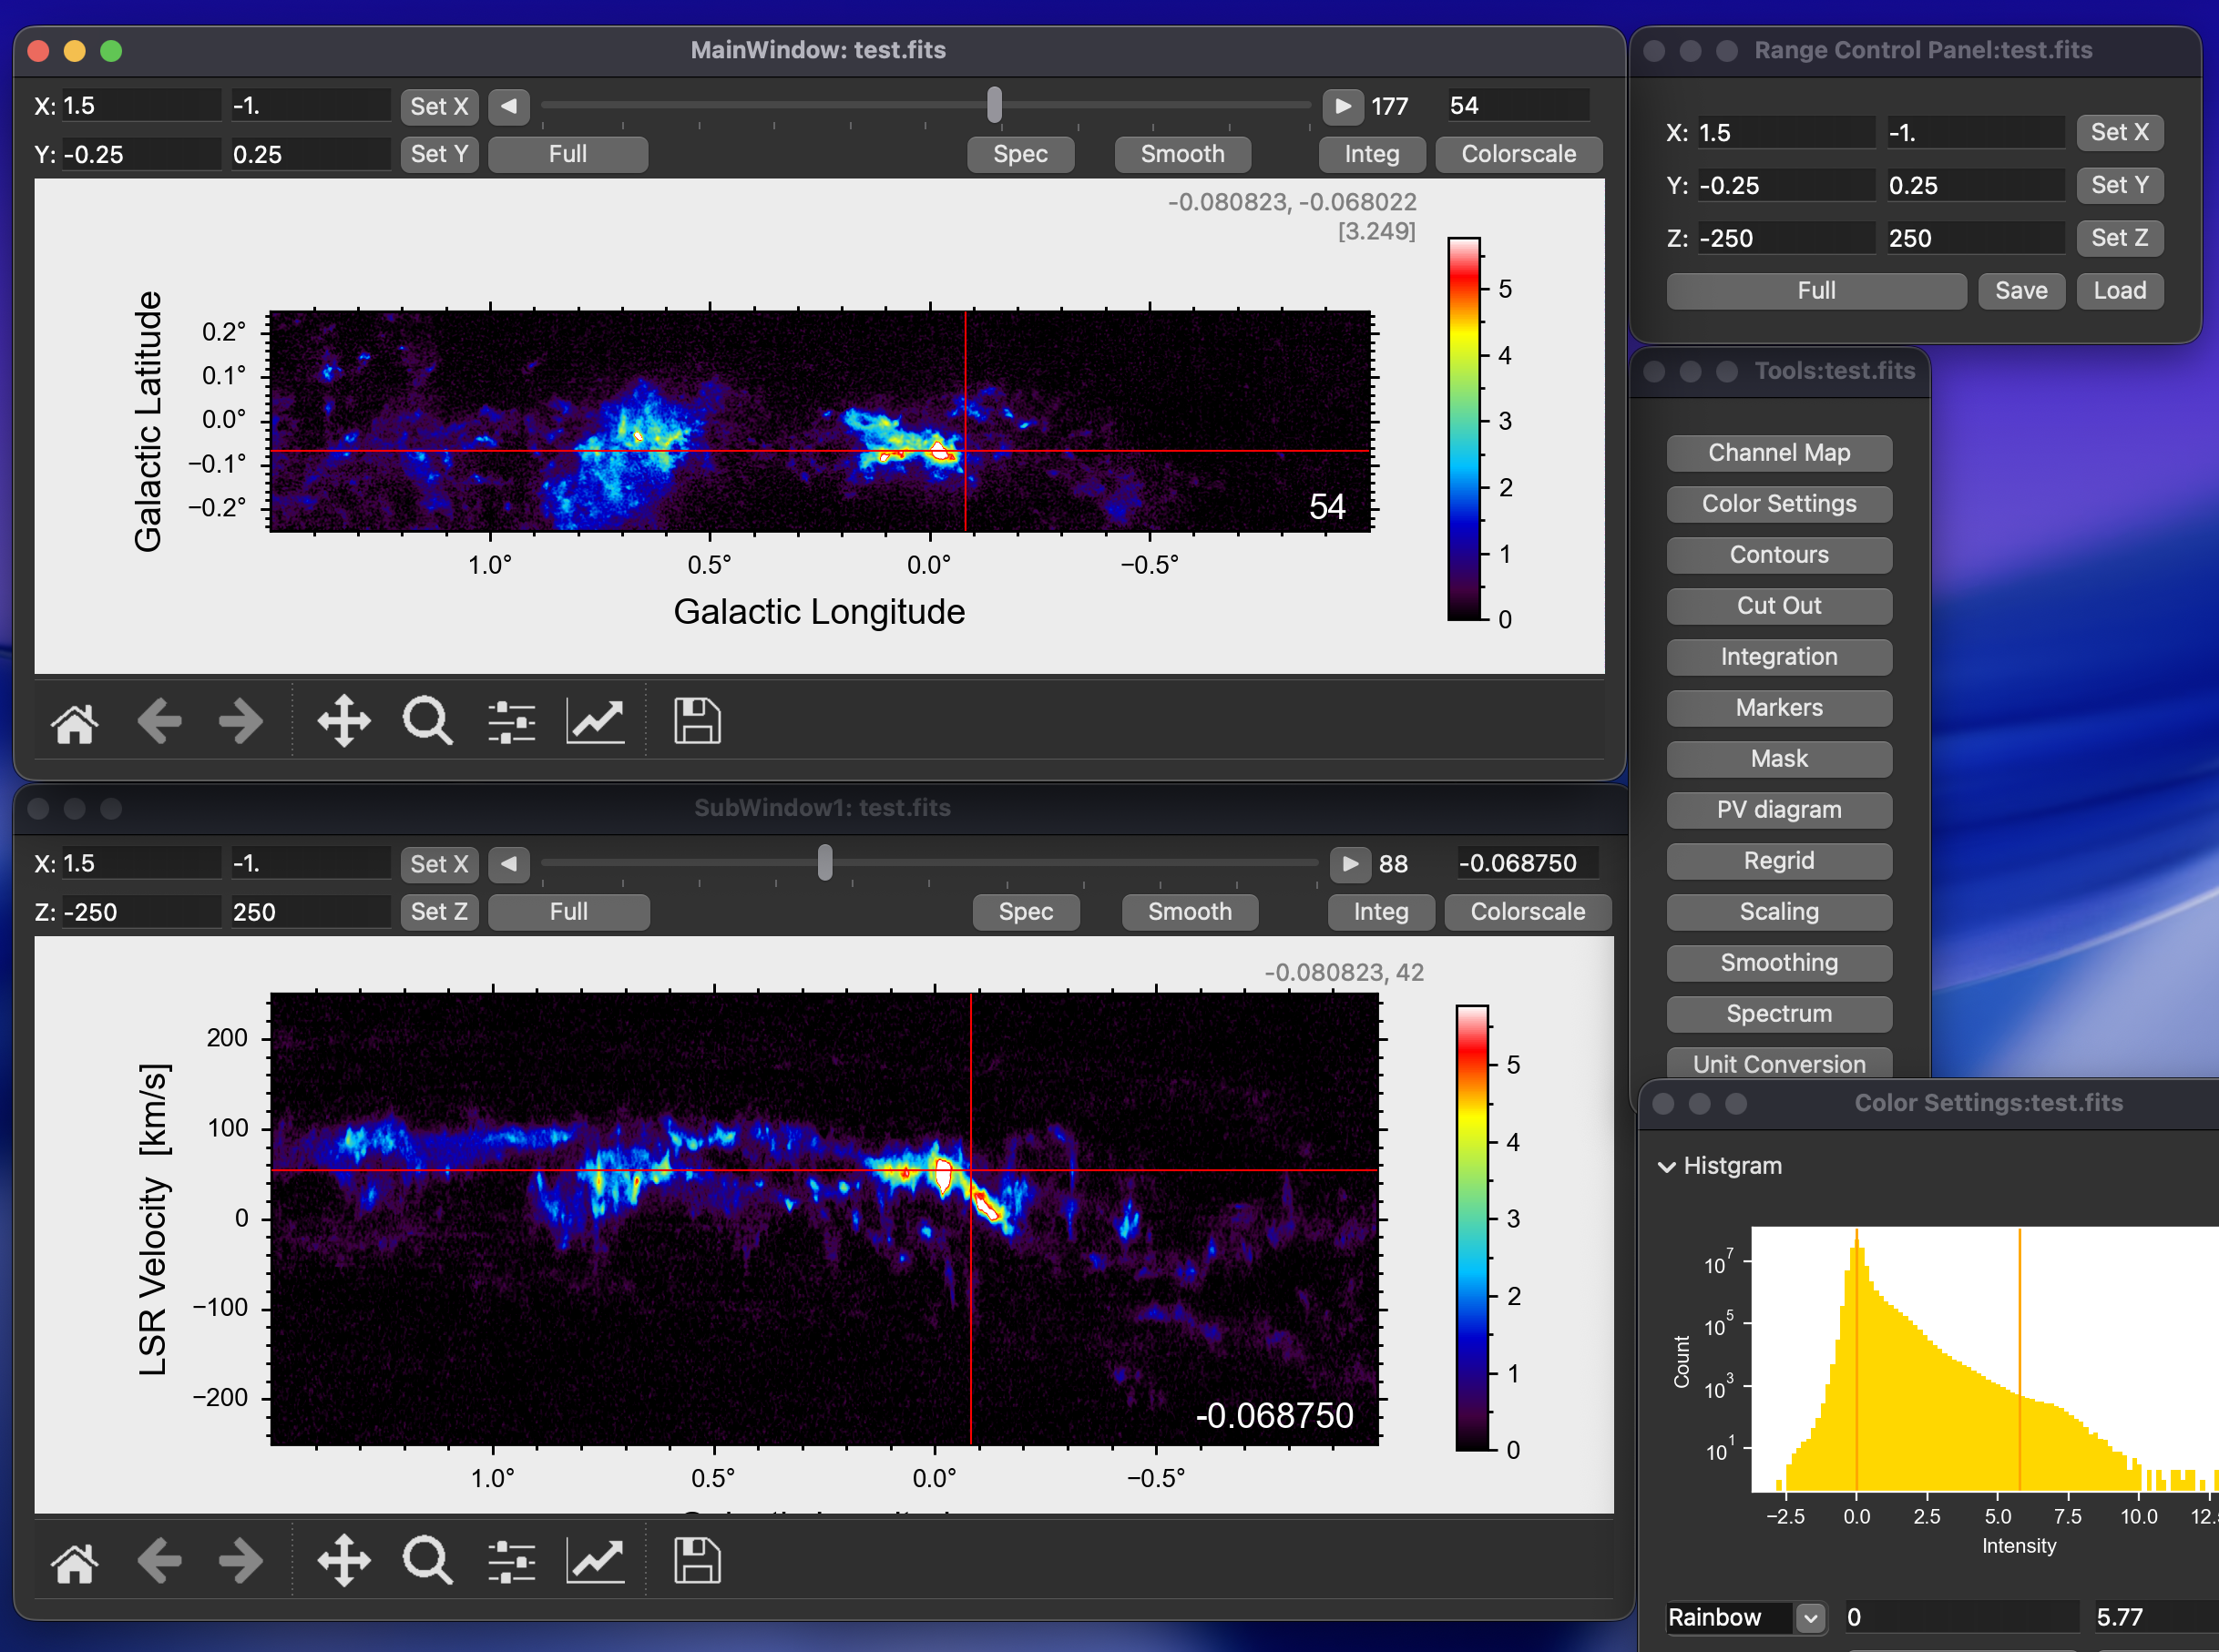The width and height of the screenshot is (2219, 1652).
Task: Open axis edit chart icon in SubWindow1
Action: pyautogui.click(x=596, y=1561)
